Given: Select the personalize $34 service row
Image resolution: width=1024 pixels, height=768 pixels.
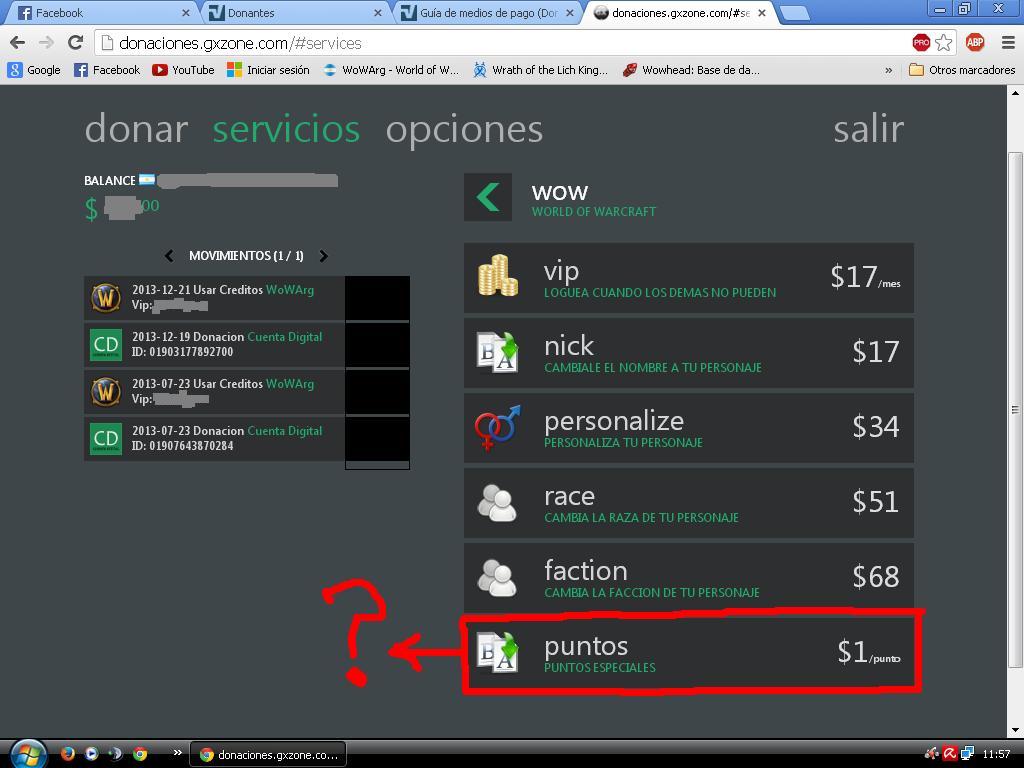Looking at the screenshot, I should 688,428.
